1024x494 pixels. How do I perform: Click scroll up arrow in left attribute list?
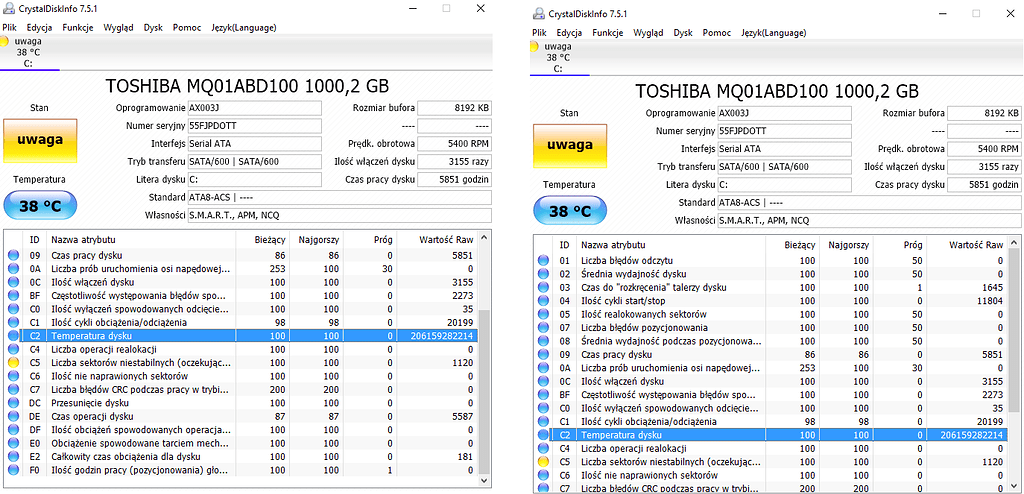pyautogui.click(x=484, y=240)
